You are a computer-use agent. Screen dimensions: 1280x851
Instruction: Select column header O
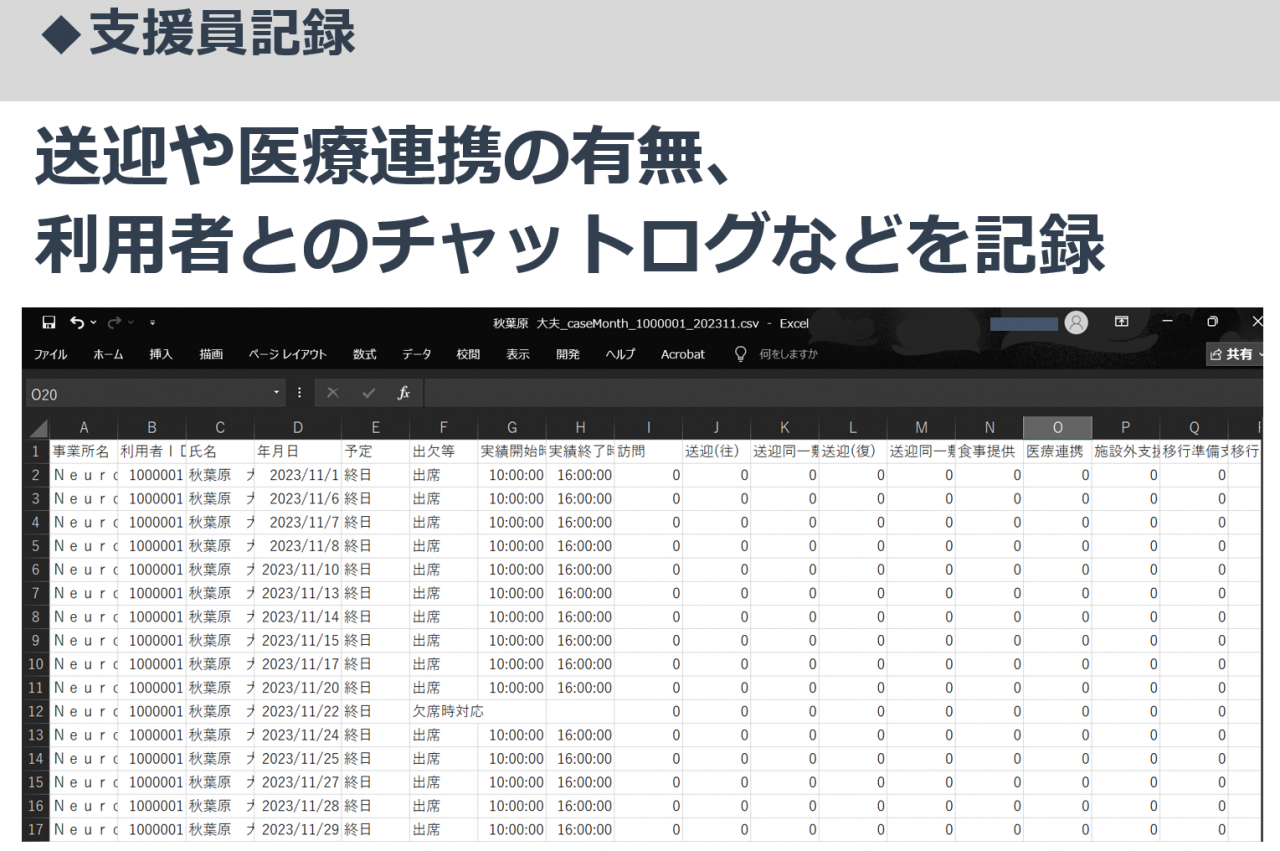point(1058,428)
